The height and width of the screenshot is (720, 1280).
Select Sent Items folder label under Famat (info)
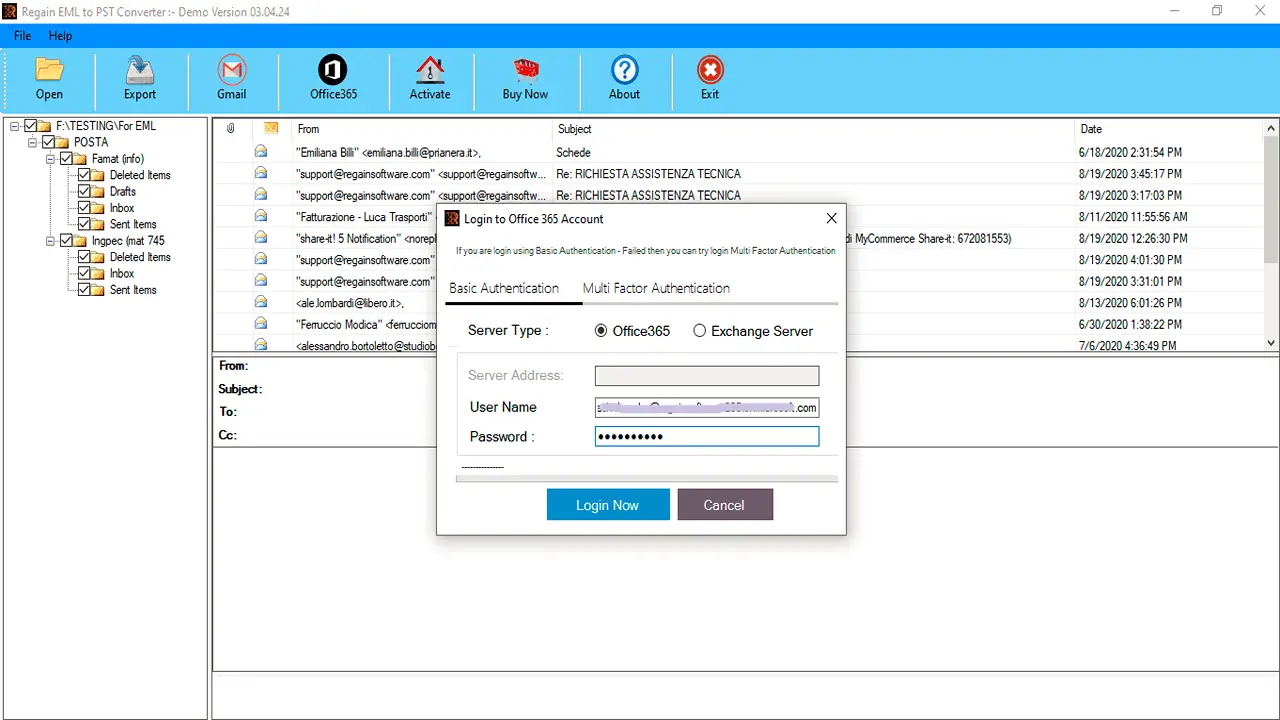coord(133,225)
